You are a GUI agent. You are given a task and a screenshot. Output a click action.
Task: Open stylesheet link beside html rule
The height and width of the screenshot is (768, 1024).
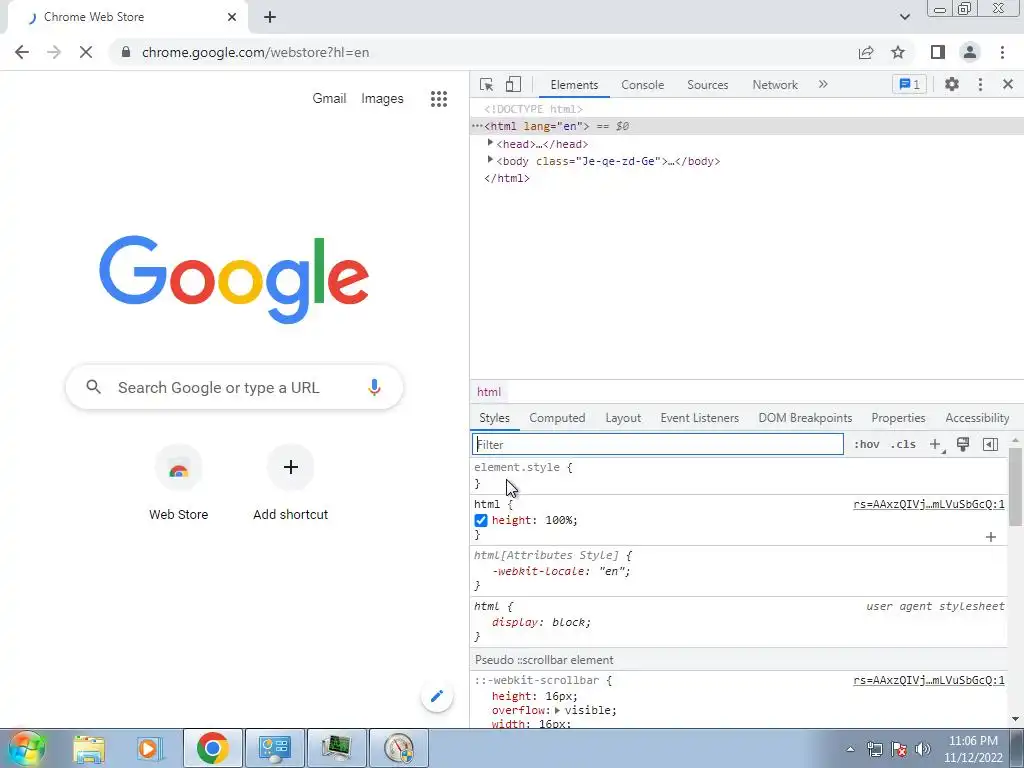pyautogui.click(x=929, y=504)
